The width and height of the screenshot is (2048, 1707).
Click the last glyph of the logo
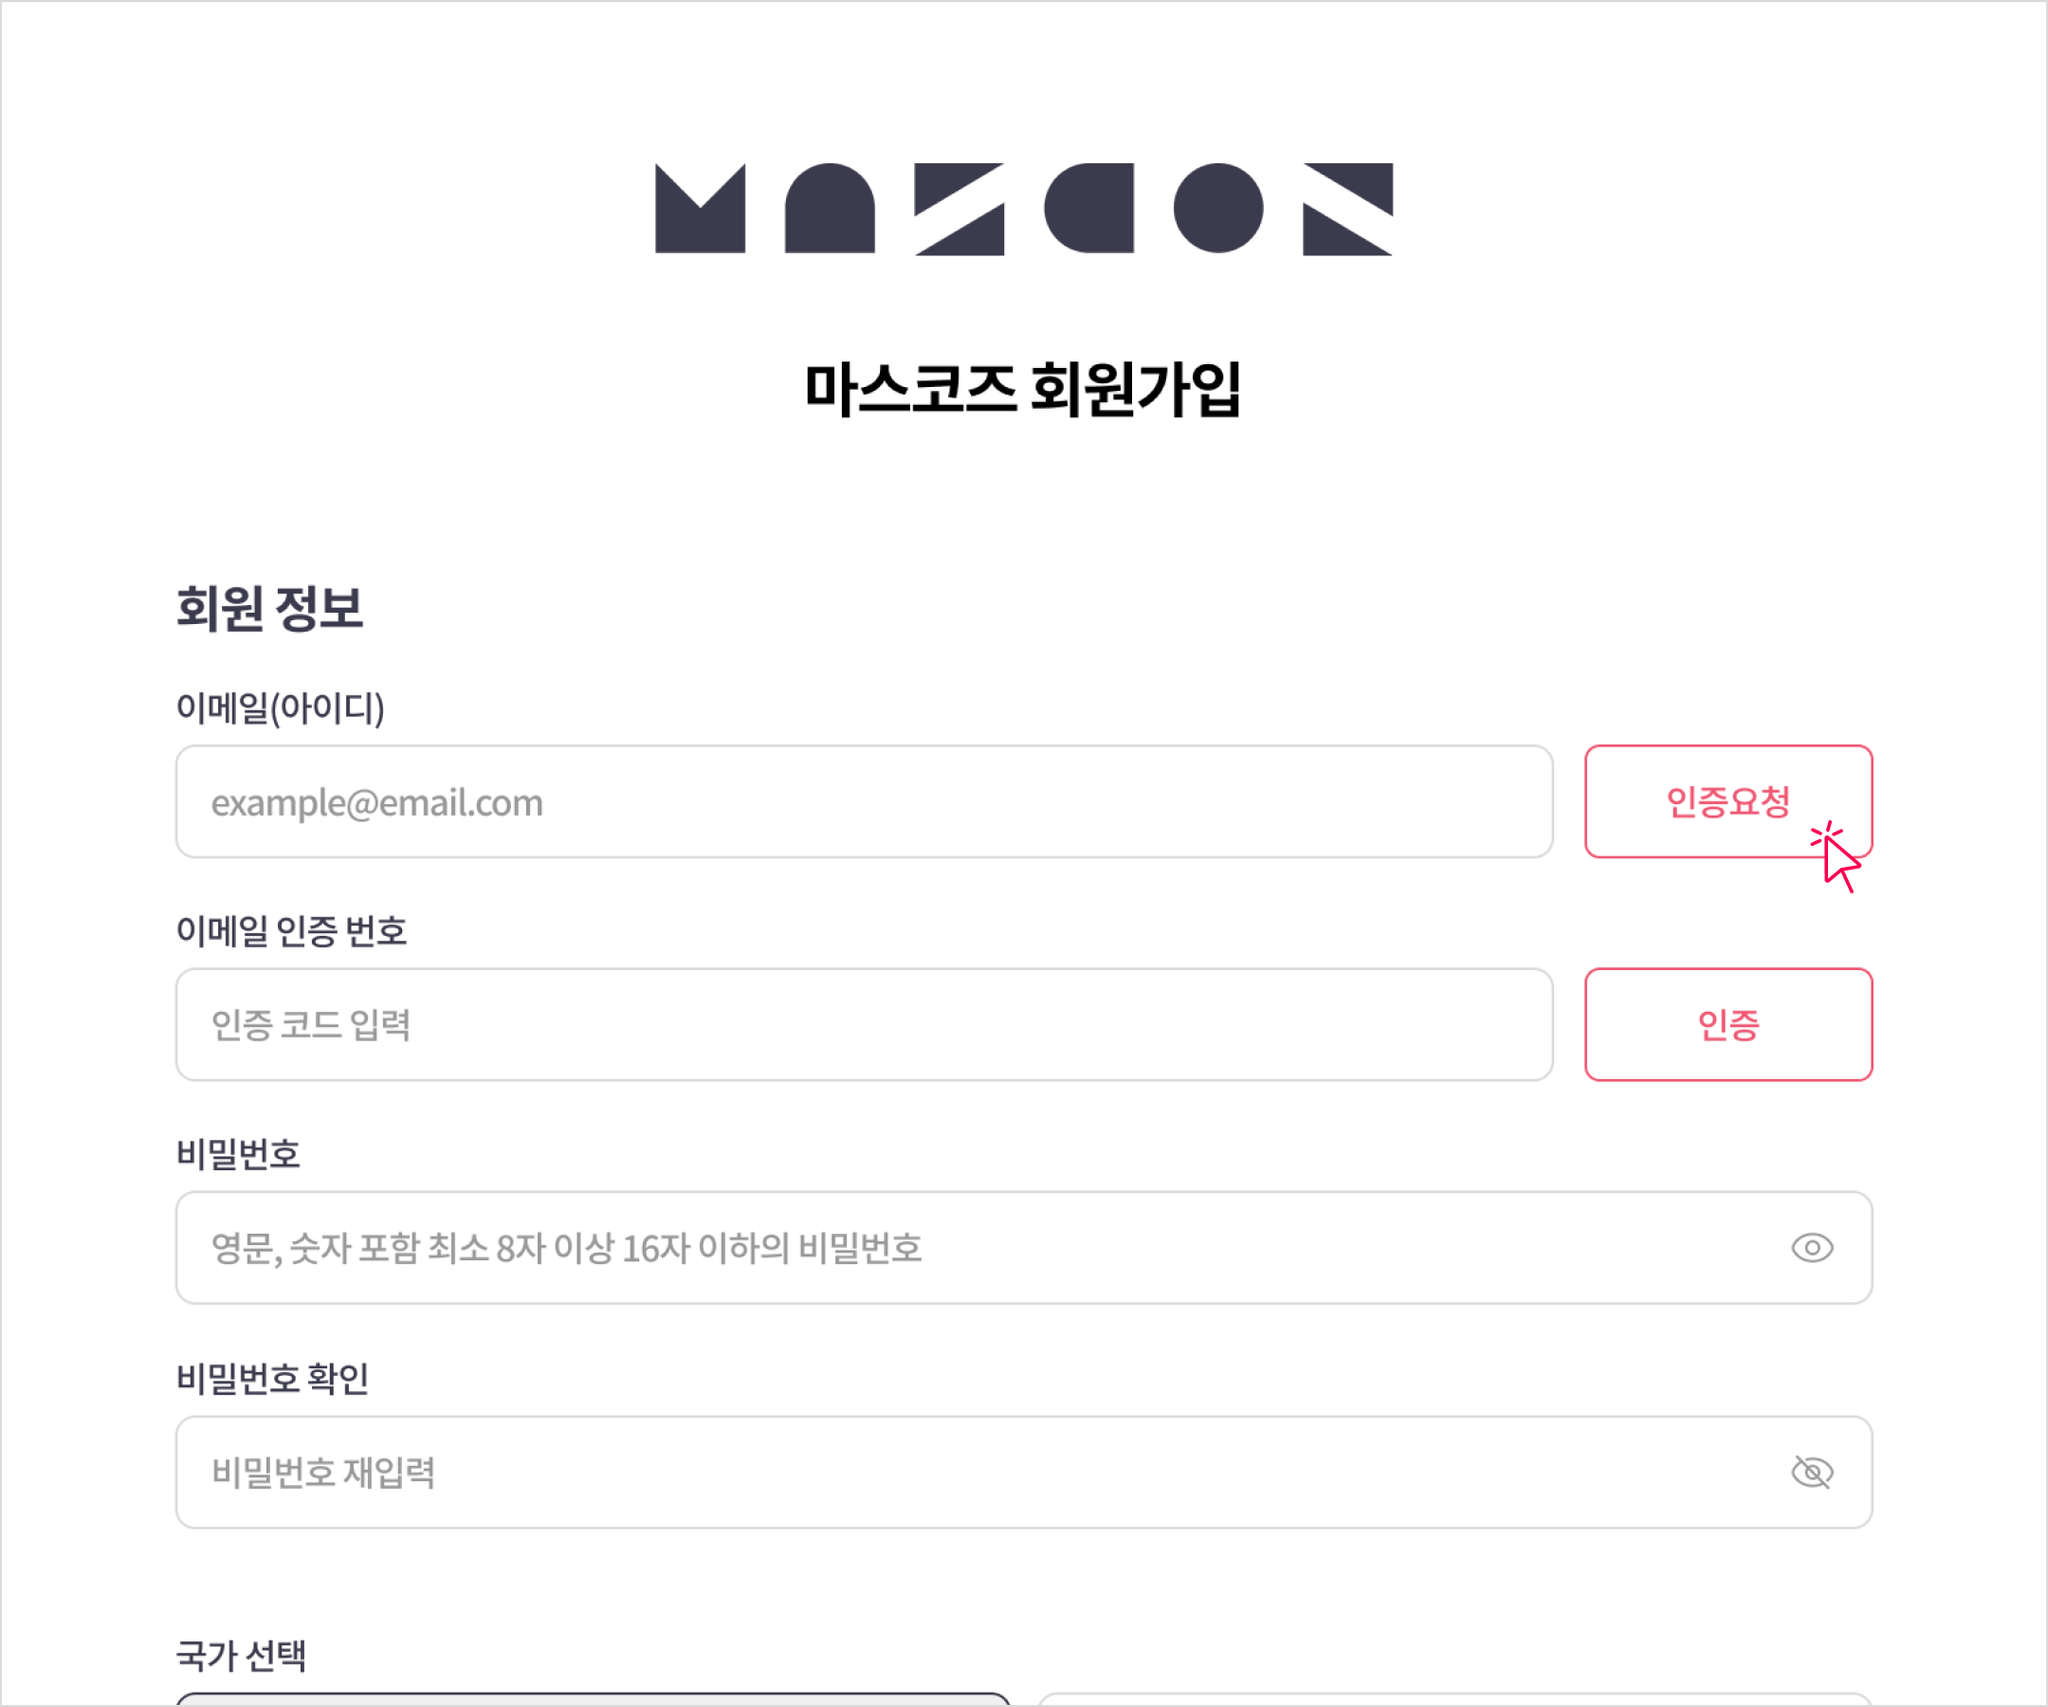click(1348, 208)
